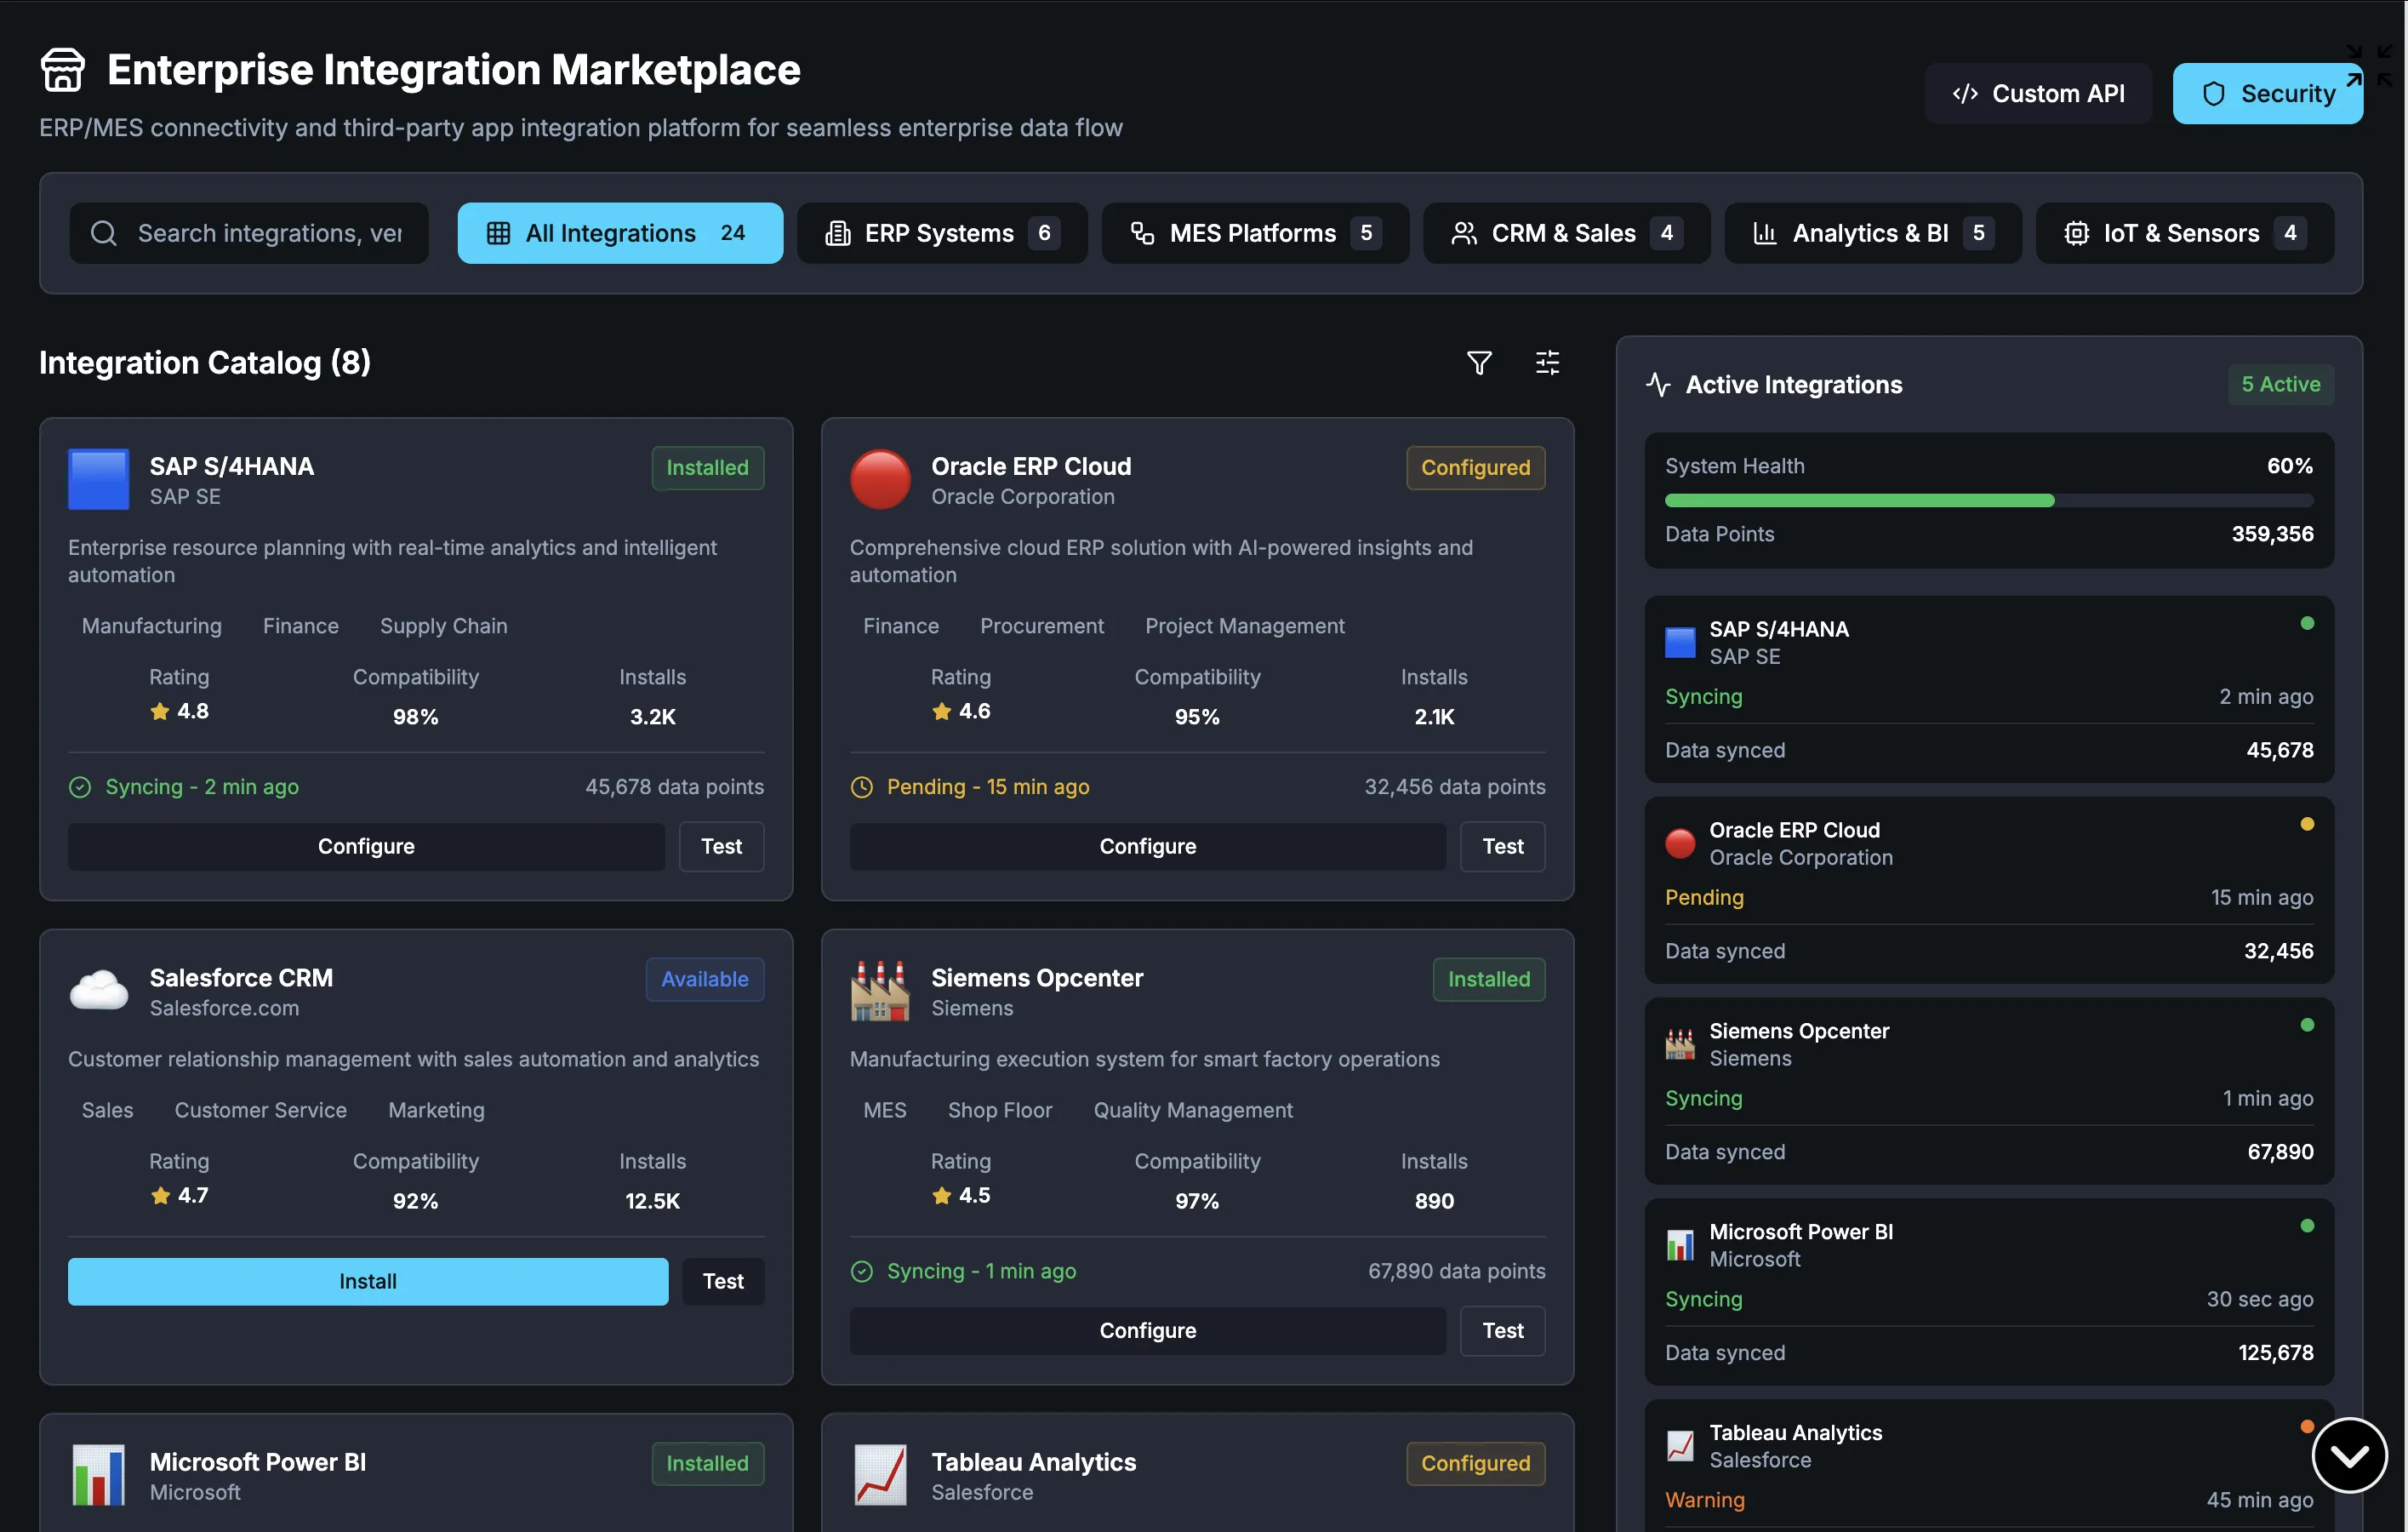The height and width of the screenshot is (1532, 2408).
Task: Click the collapse fullscreen arrows icon
Action: pyautogui.click(x=2370, y=65)
